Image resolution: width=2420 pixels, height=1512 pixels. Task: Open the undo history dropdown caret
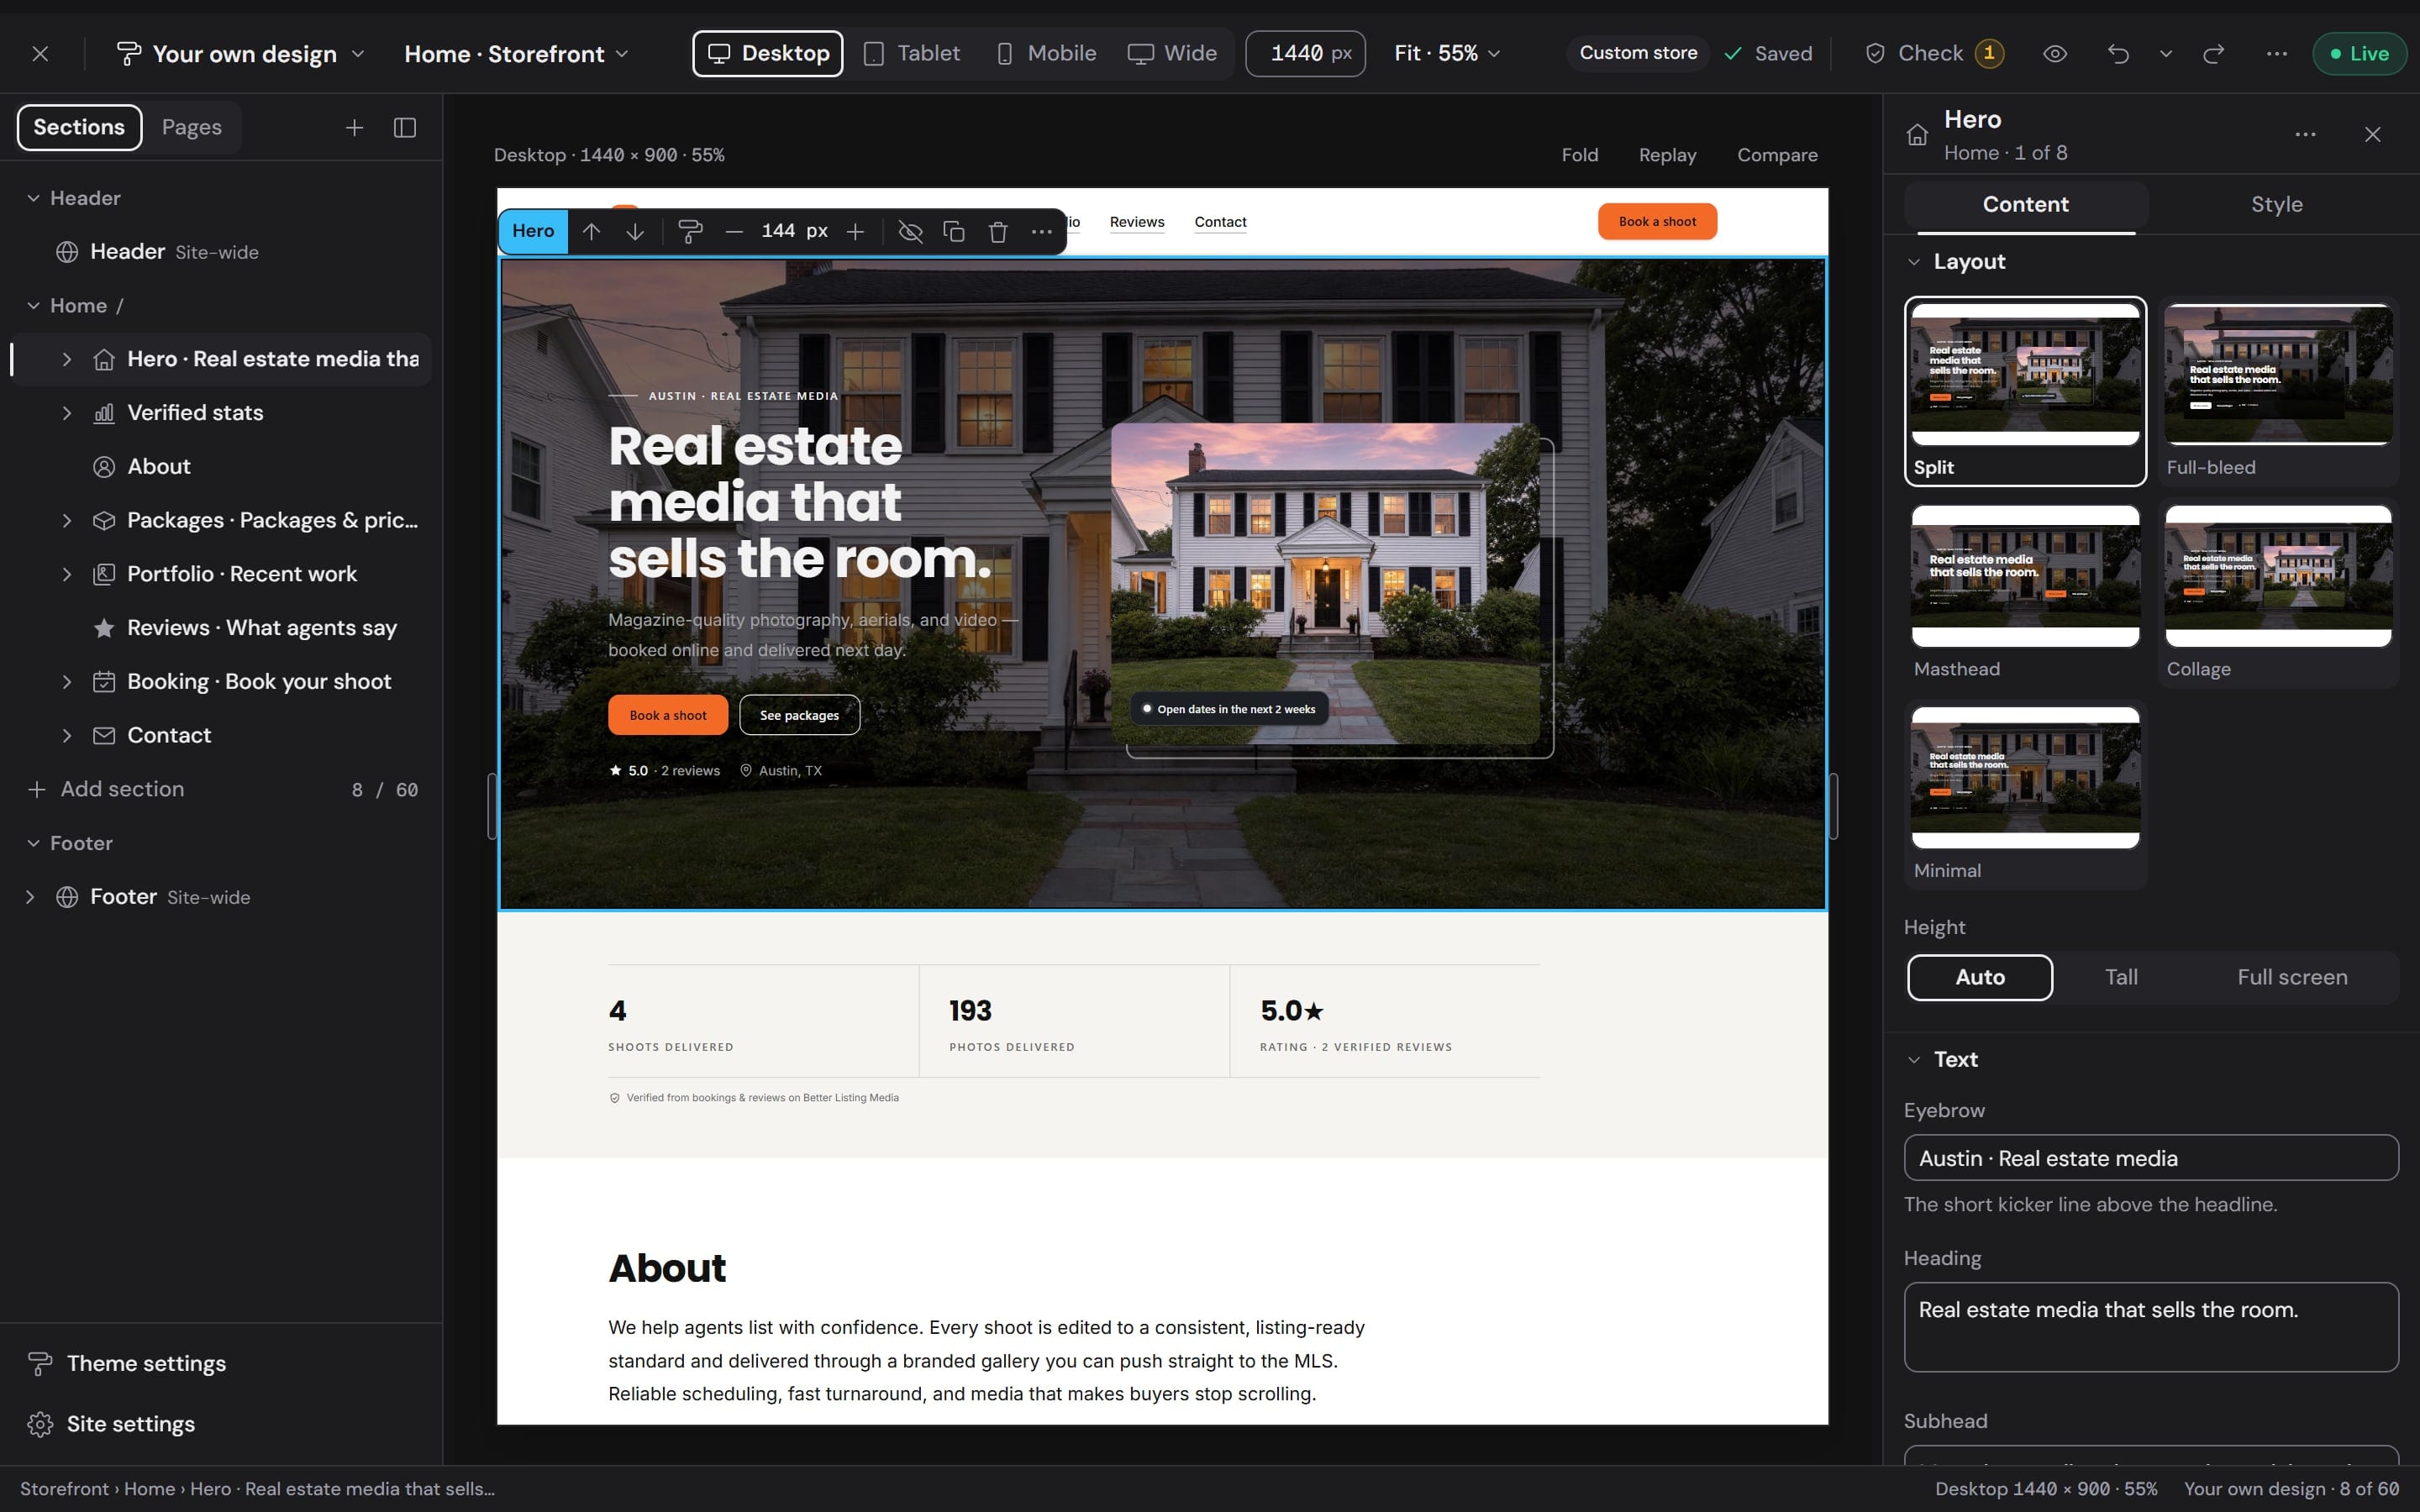[x=2166, y=53]
